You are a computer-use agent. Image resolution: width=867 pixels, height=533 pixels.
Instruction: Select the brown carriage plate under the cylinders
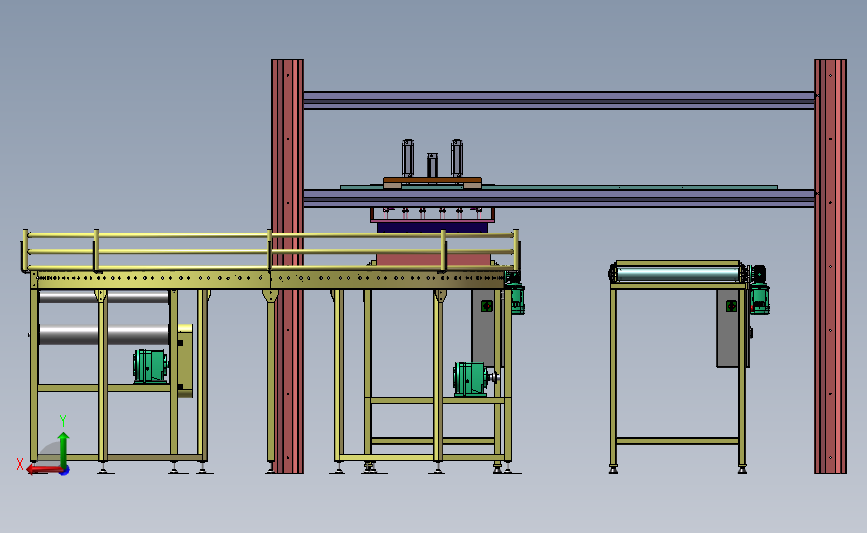[432, 182]
